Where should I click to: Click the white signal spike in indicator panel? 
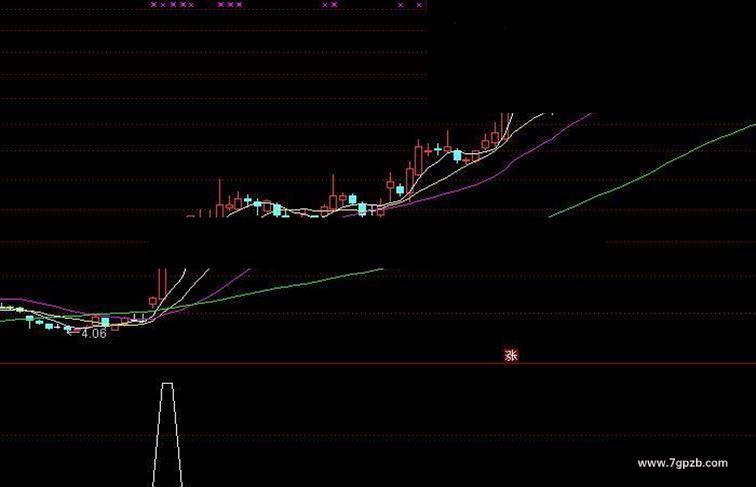167,434
